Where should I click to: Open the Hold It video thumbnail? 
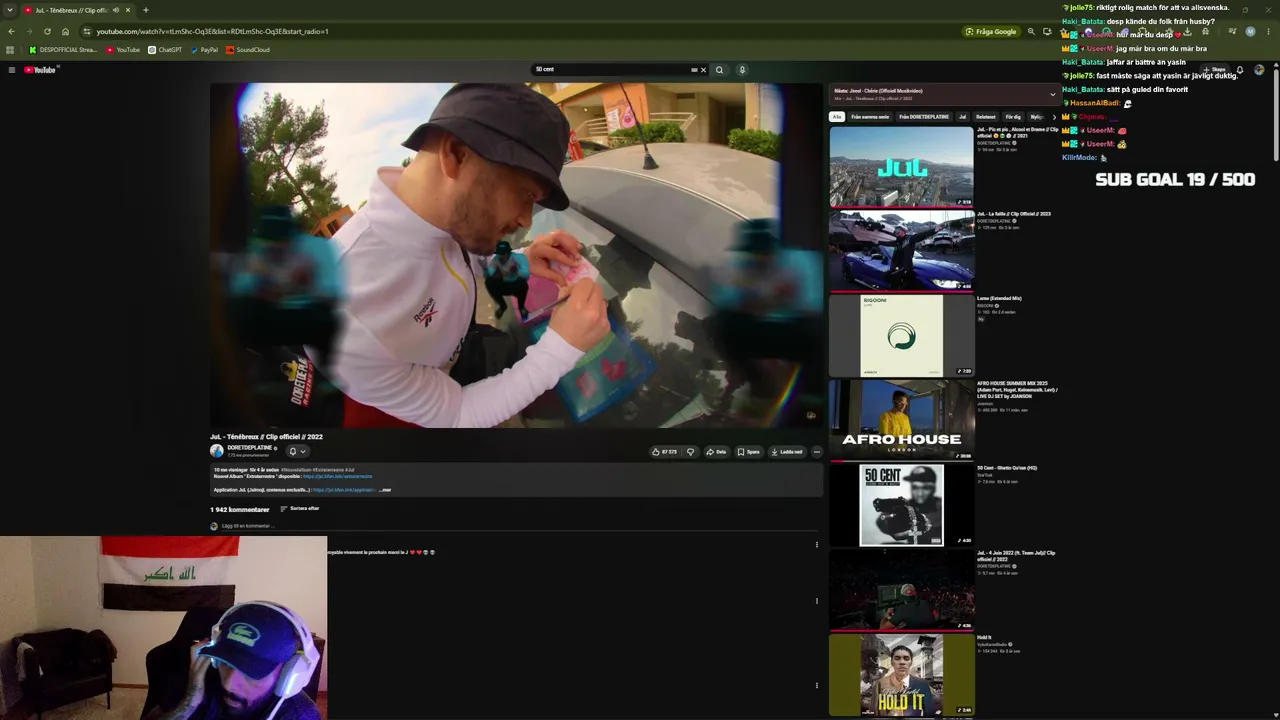(901, 675)
